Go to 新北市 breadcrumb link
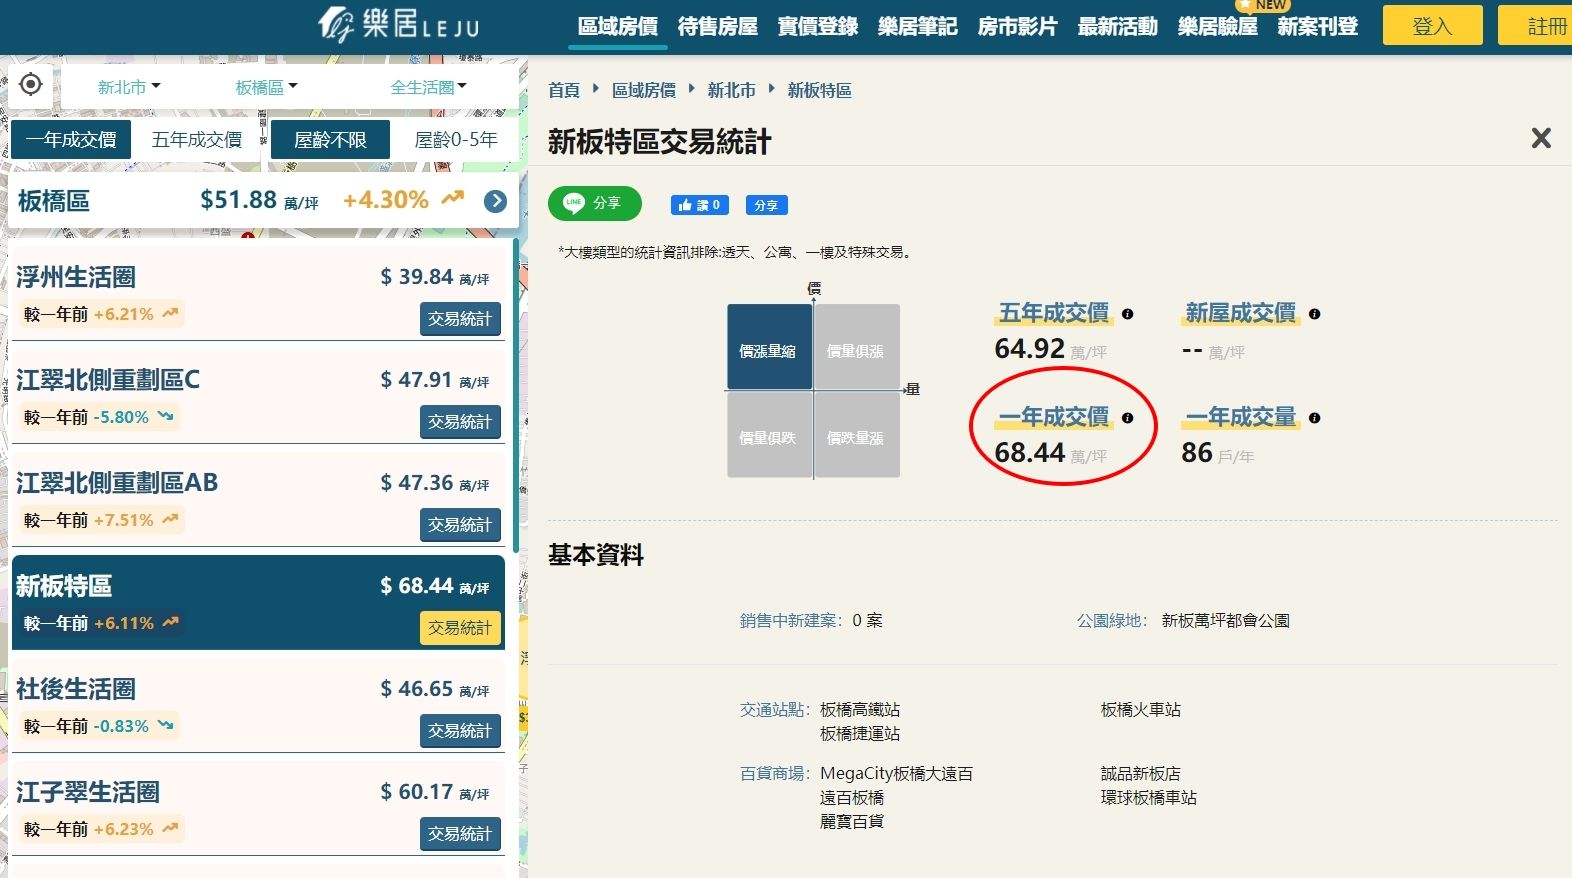Image resolution: width=1572 pixels, height=878 pixels. click(732, 90)
